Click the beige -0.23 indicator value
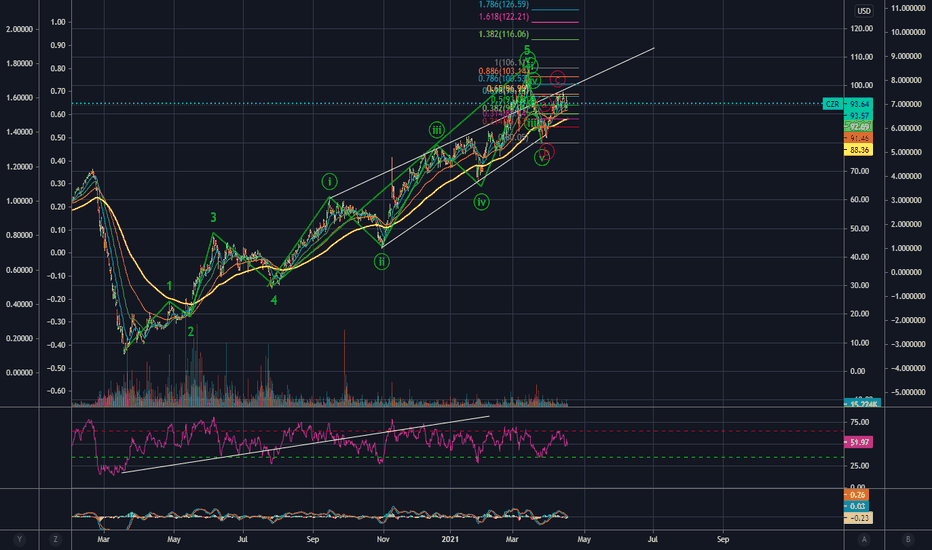Image resolution: width=932 pixels, height=550 pixels. tap(858, 518)
